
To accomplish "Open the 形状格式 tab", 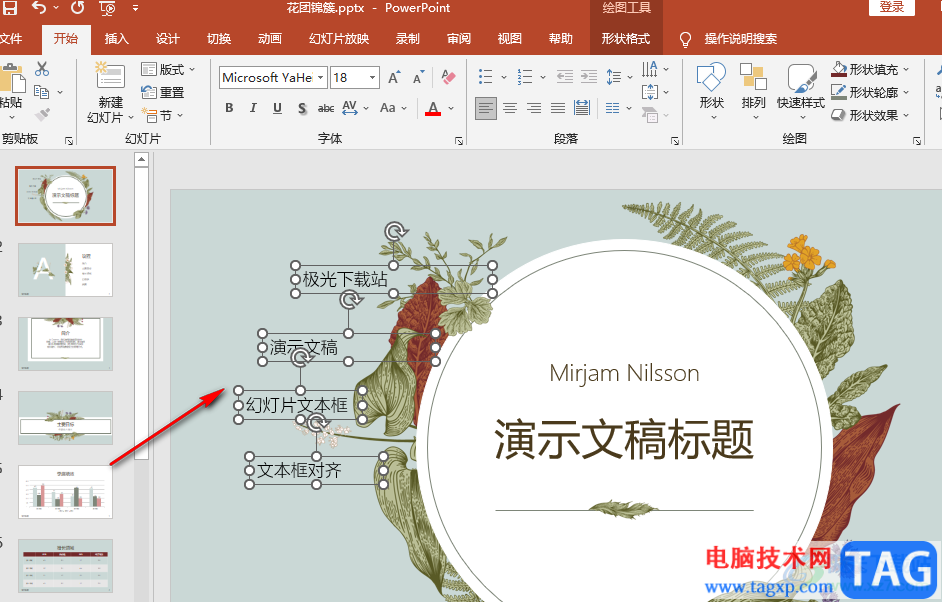I will 626,39.
